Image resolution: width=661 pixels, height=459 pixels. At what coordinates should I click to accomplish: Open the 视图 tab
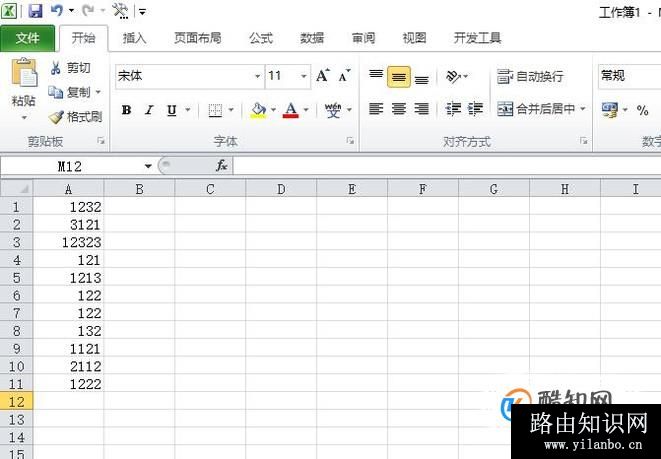pos(414,38)
